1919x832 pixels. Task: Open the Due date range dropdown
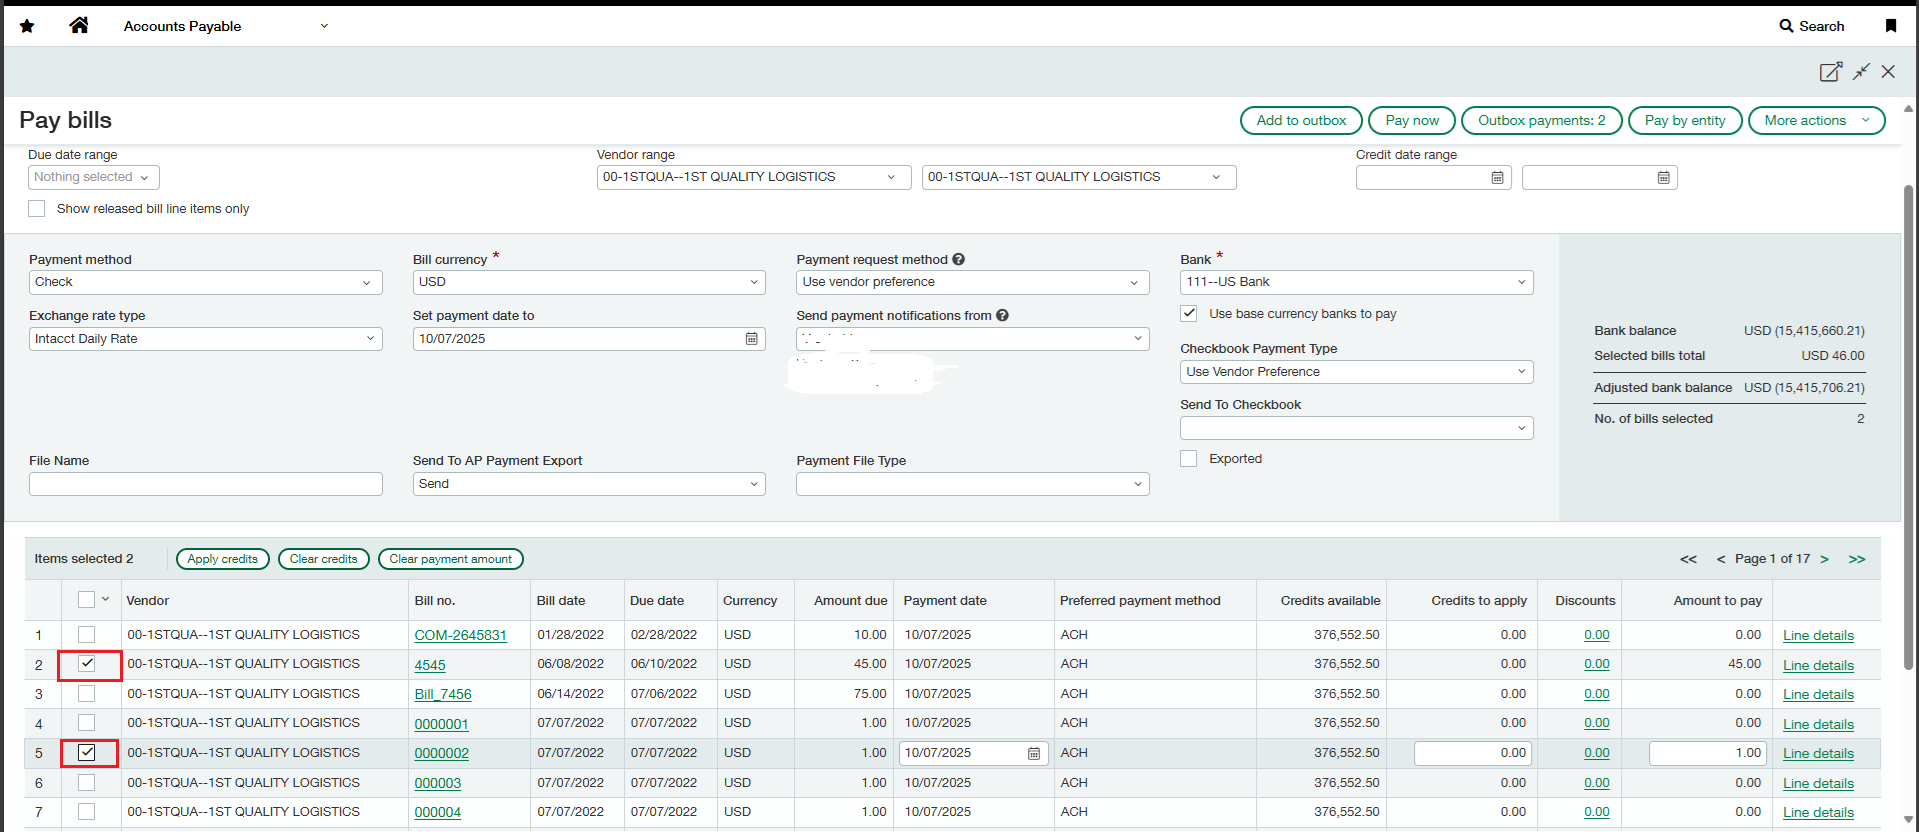[x=93, y=177]
